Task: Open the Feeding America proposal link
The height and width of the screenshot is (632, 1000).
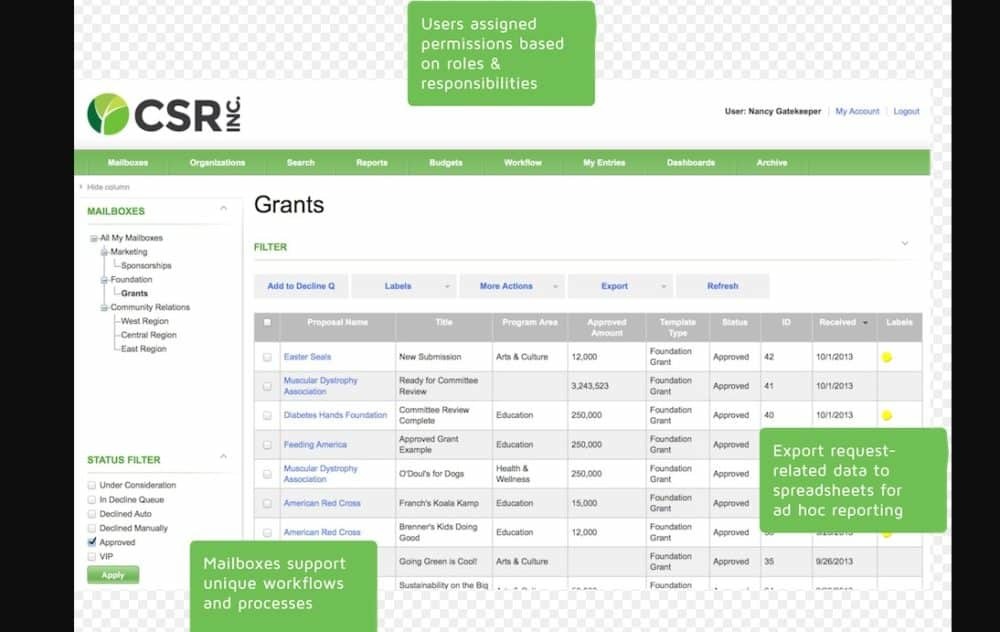Action: point(315,444)
